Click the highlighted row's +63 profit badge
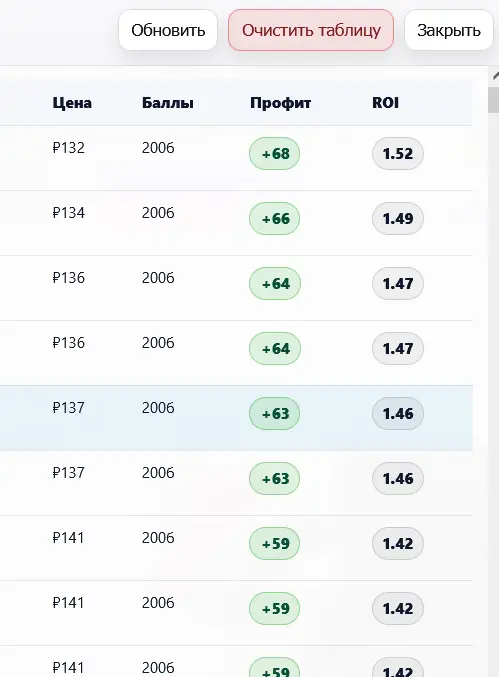Screen dimensions: 499x677 pos(275,414)
